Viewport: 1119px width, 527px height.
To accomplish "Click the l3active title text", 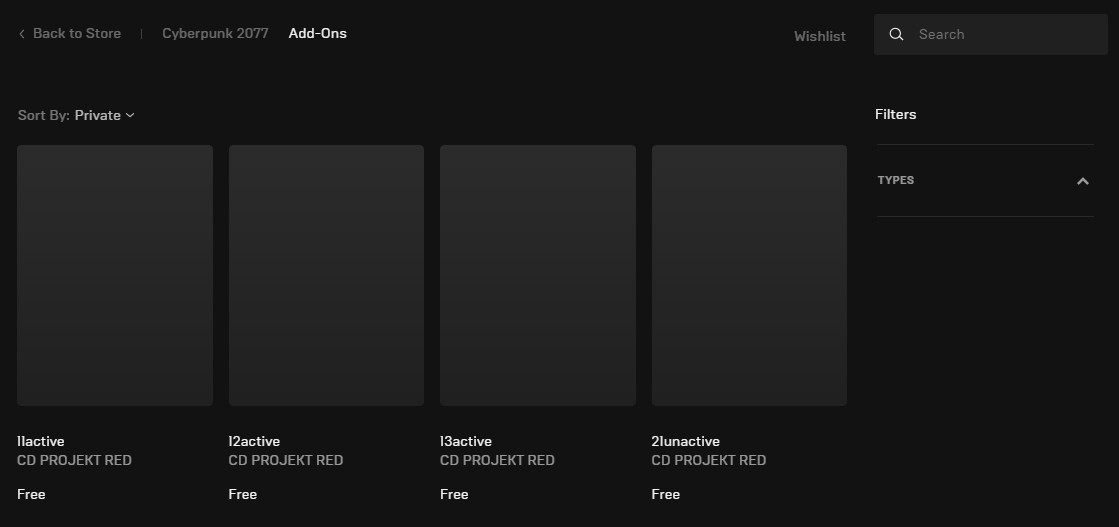I will (466, 441).
